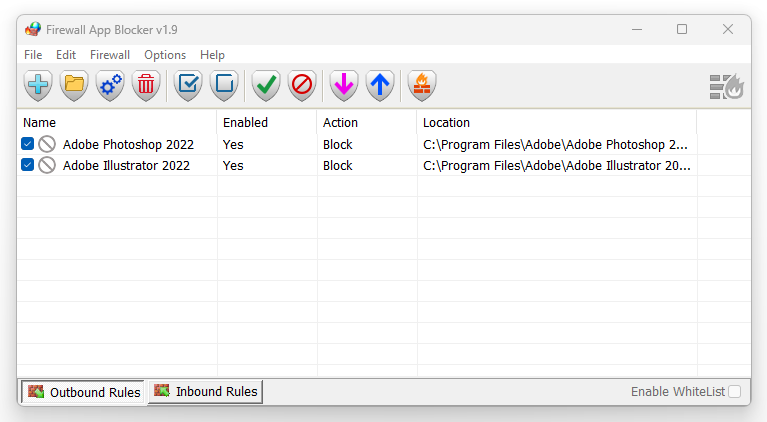Click the blue plus Add Application icon
Viewport: 767px width, 422px height.
38,86
